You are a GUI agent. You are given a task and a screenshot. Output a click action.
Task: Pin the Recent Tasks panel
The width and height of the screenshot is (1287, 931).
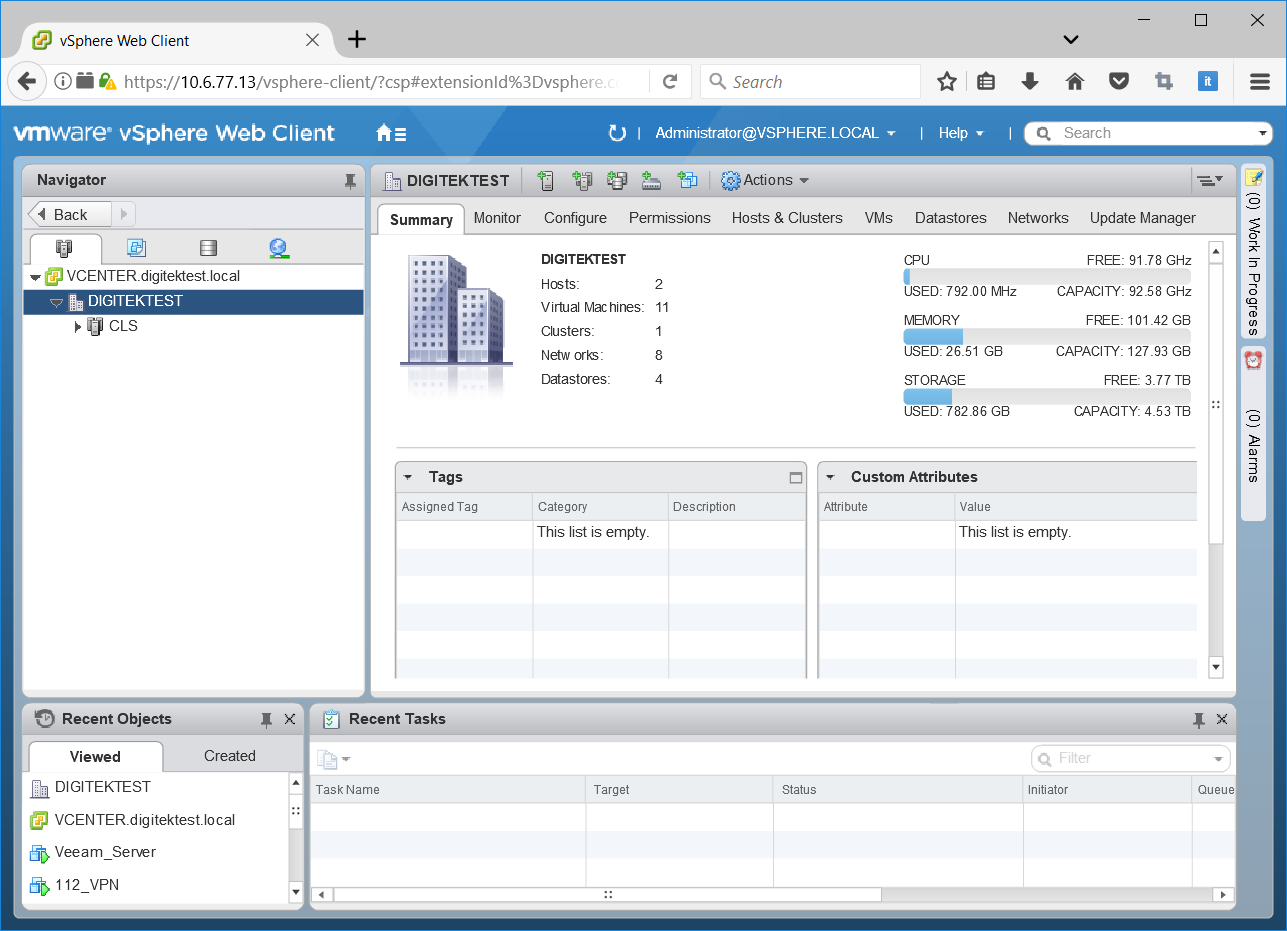[1198, 719]
